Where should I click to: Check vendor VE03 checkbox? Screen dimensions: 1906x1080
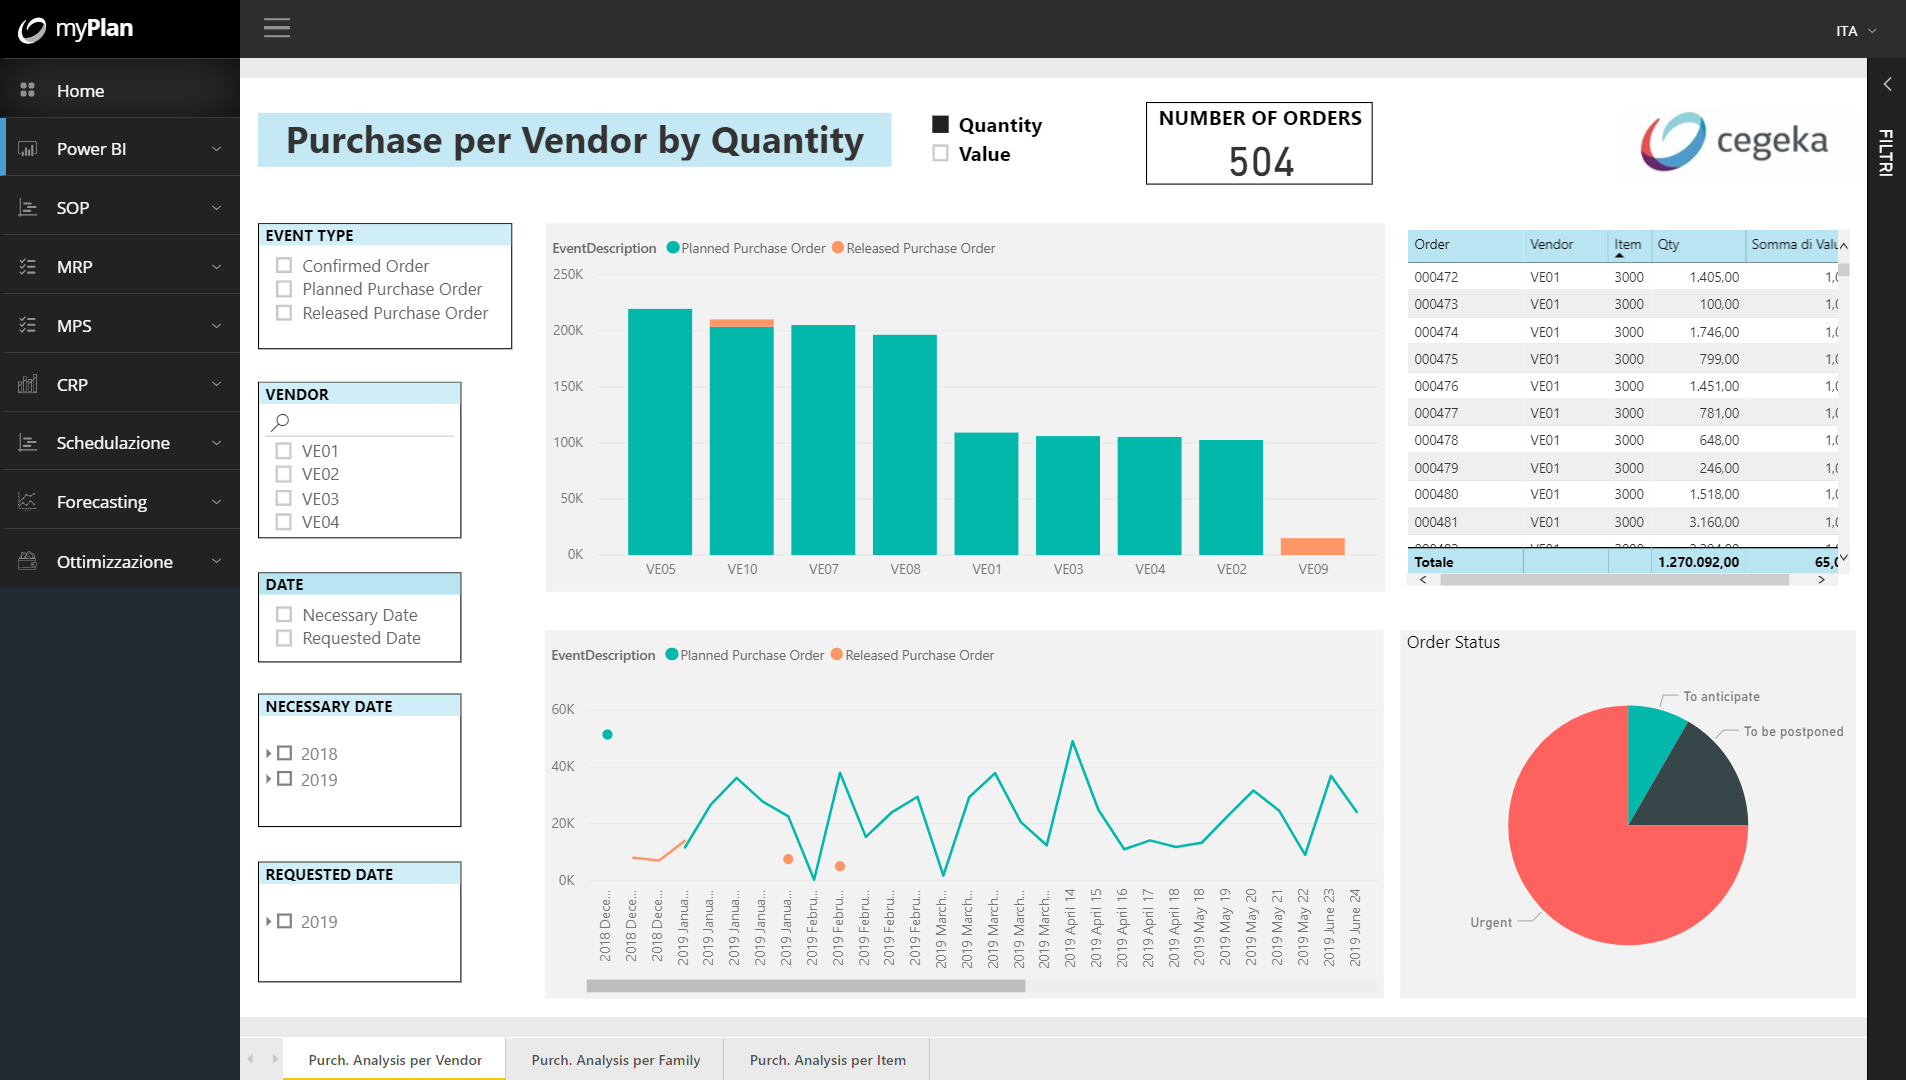click(x=284, y=498)
